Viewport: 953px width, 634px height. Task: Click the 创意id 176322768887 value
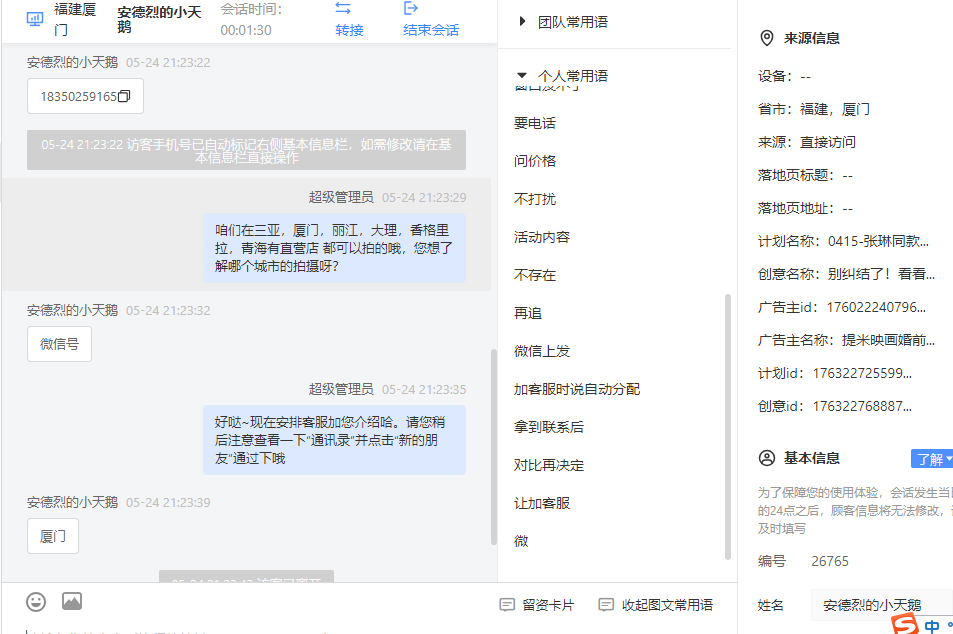[x=862, y=406]
